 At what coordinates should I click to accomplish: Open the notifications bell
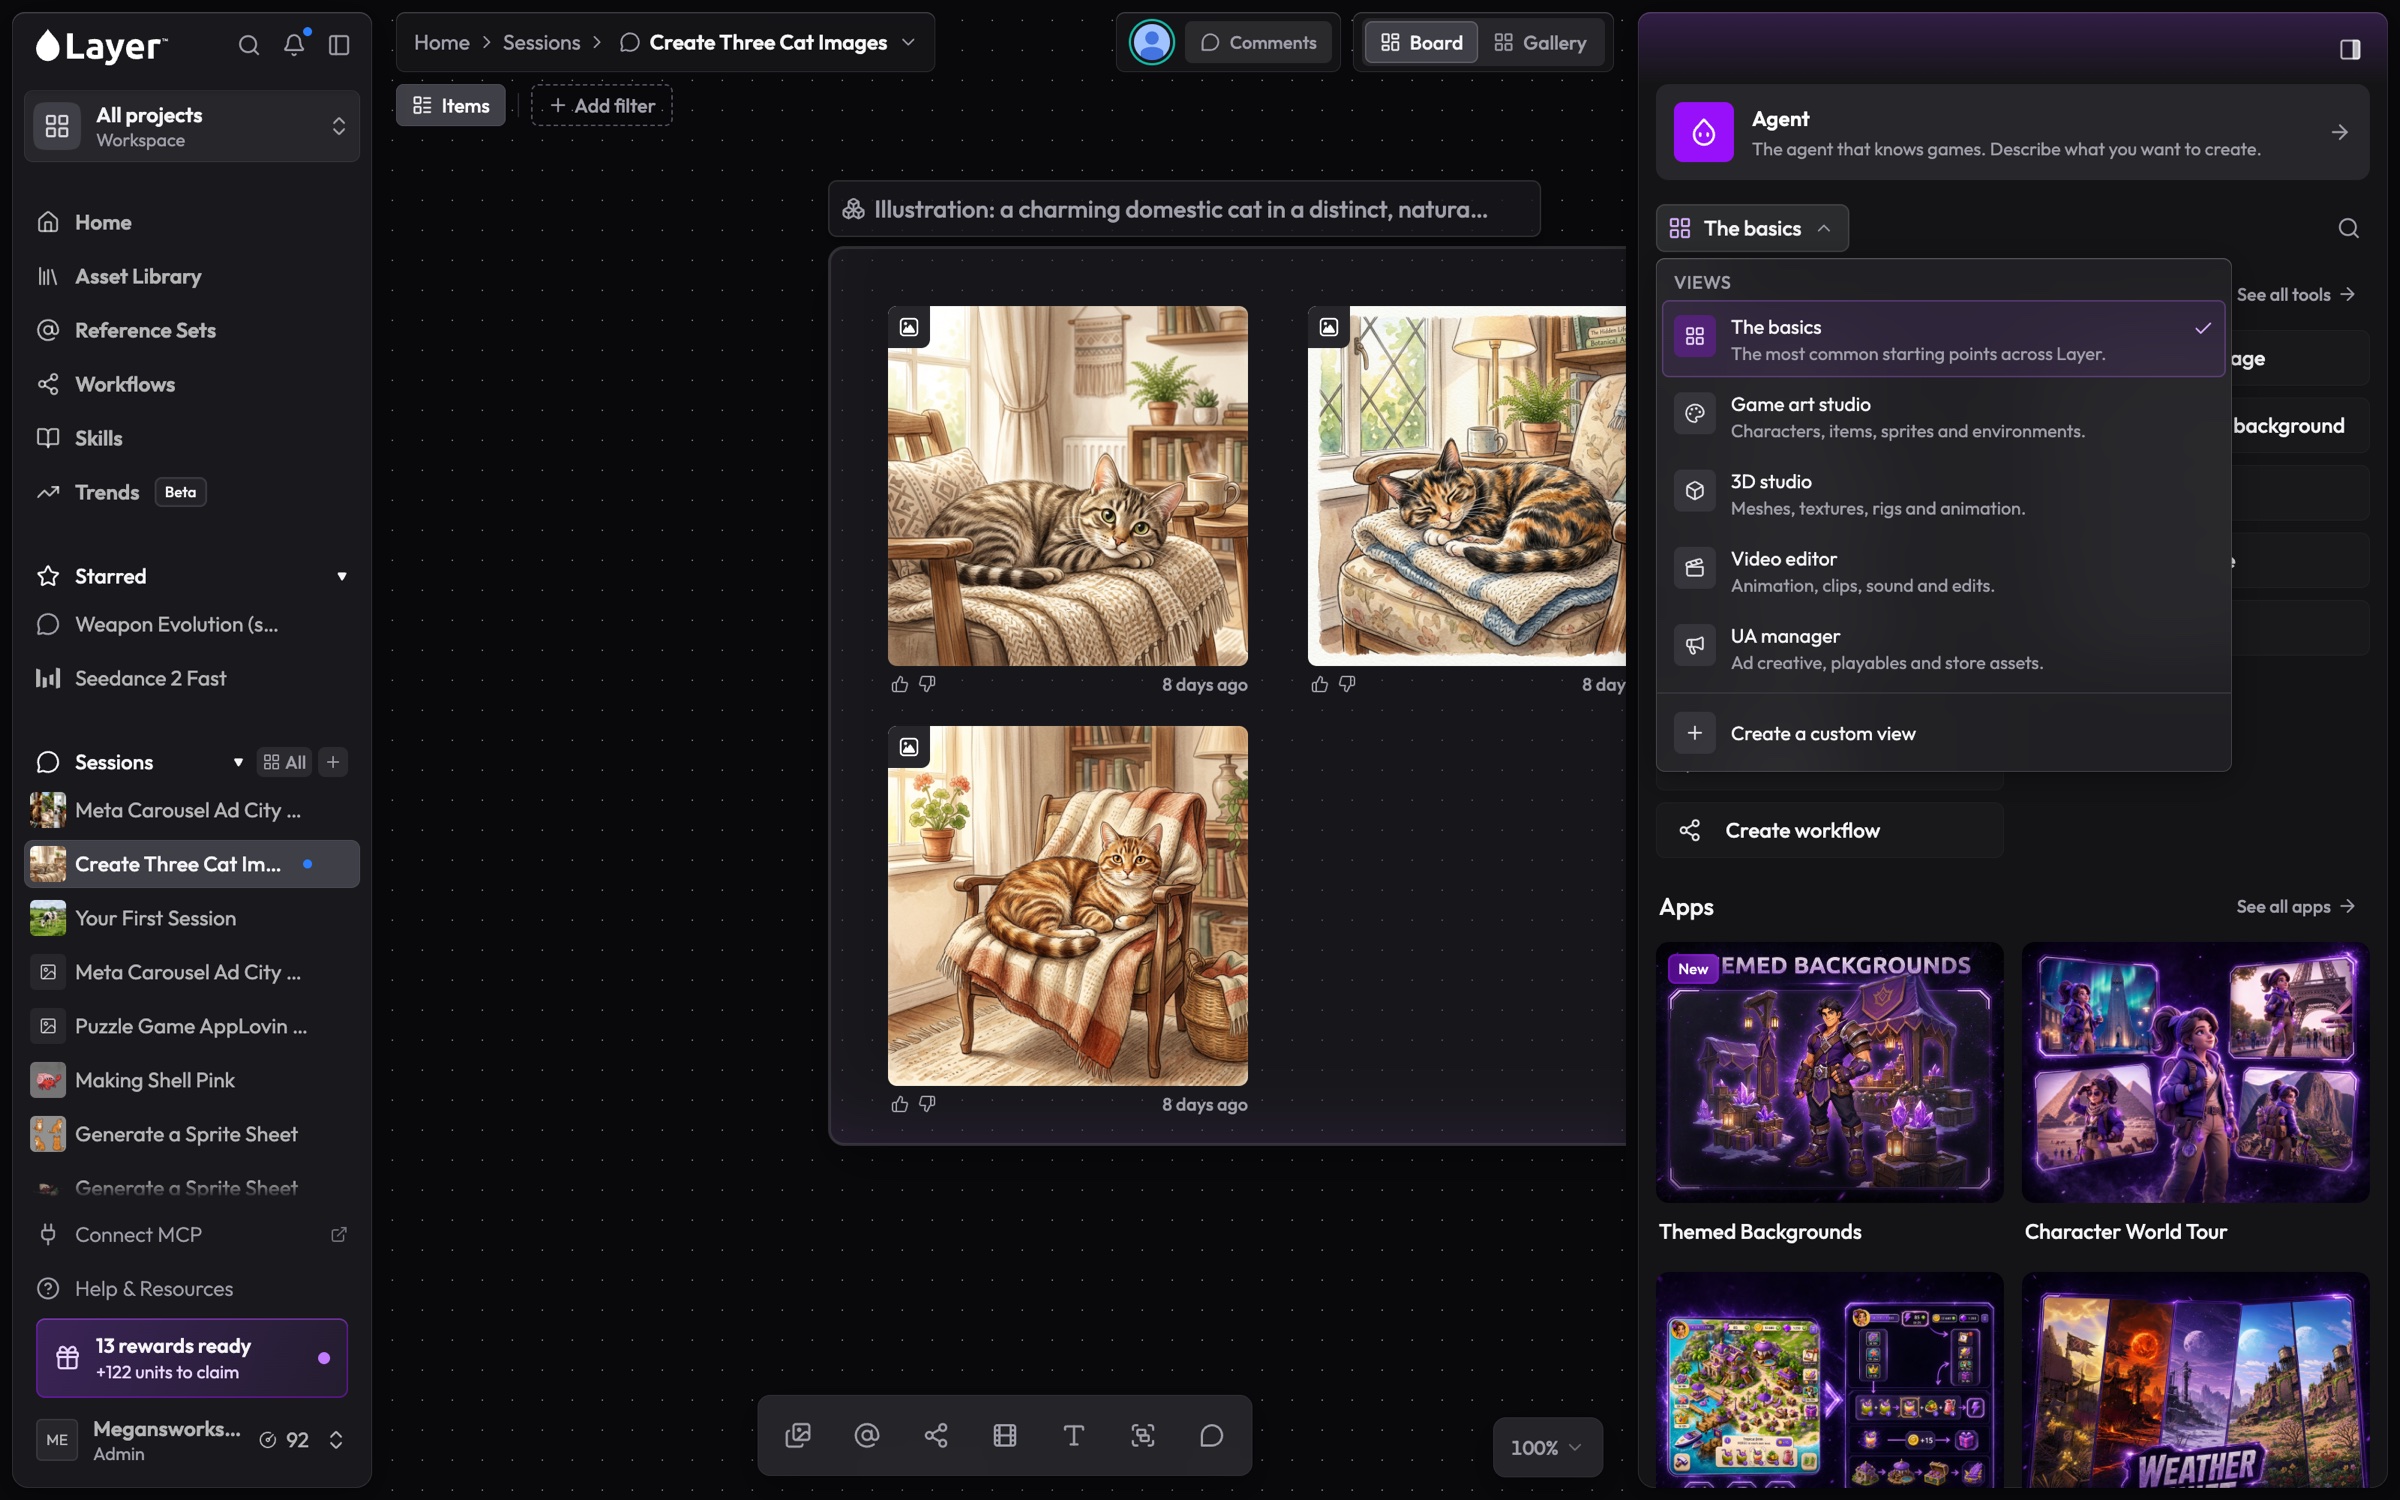[x=294, y=45]
